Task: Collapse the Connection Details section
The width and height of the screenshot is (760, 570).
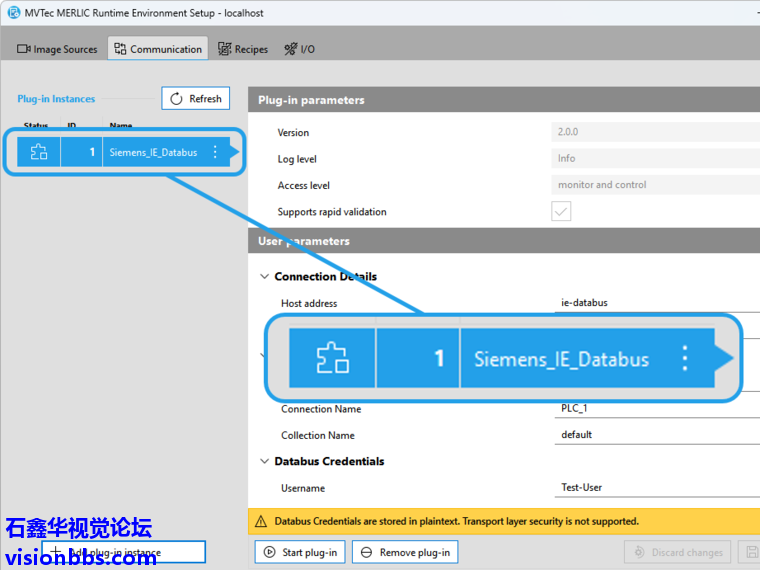Action: (x=265, y=277)
